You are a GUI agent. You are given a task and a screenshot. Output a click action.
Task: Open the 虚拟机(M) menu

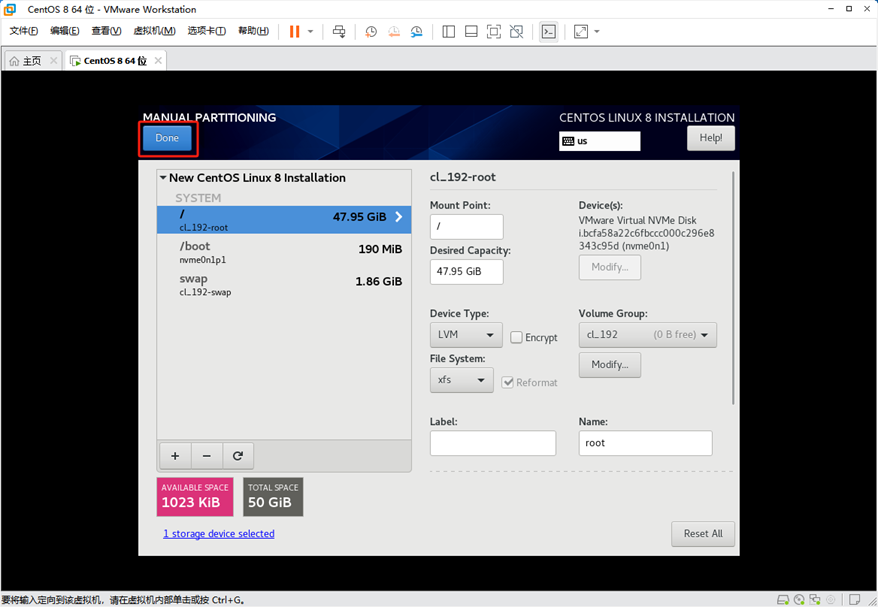pos(154,31)
